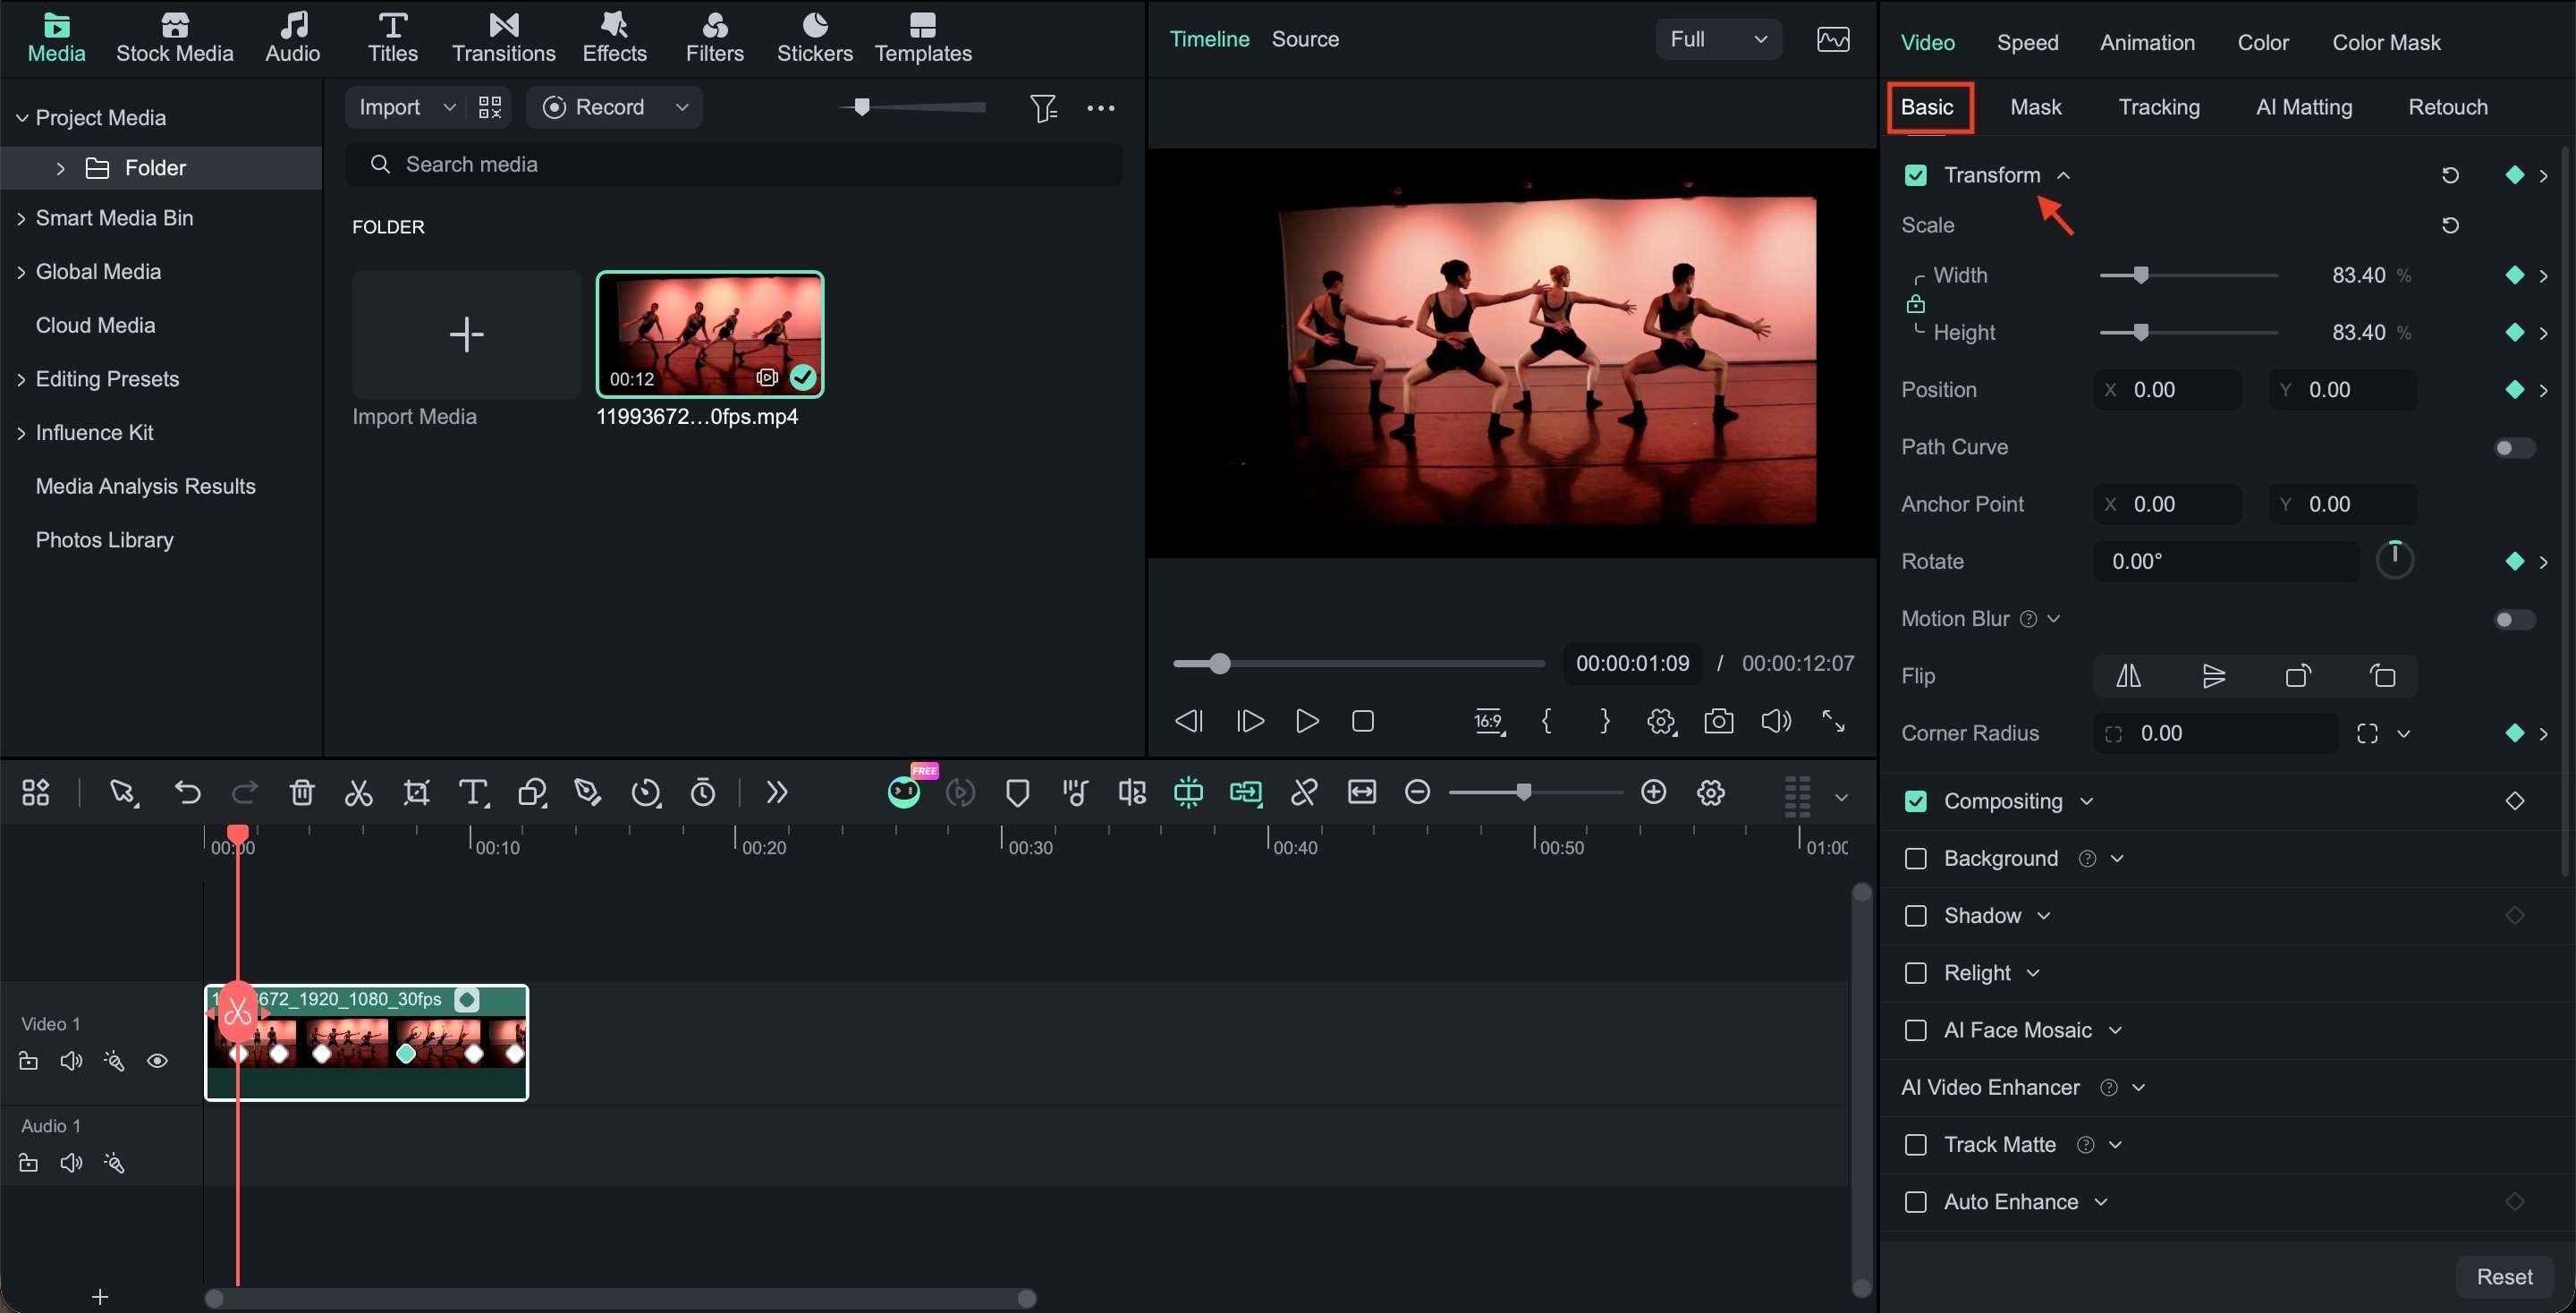
Task: Open the Effects panel
Action: [x=614, y=38]
